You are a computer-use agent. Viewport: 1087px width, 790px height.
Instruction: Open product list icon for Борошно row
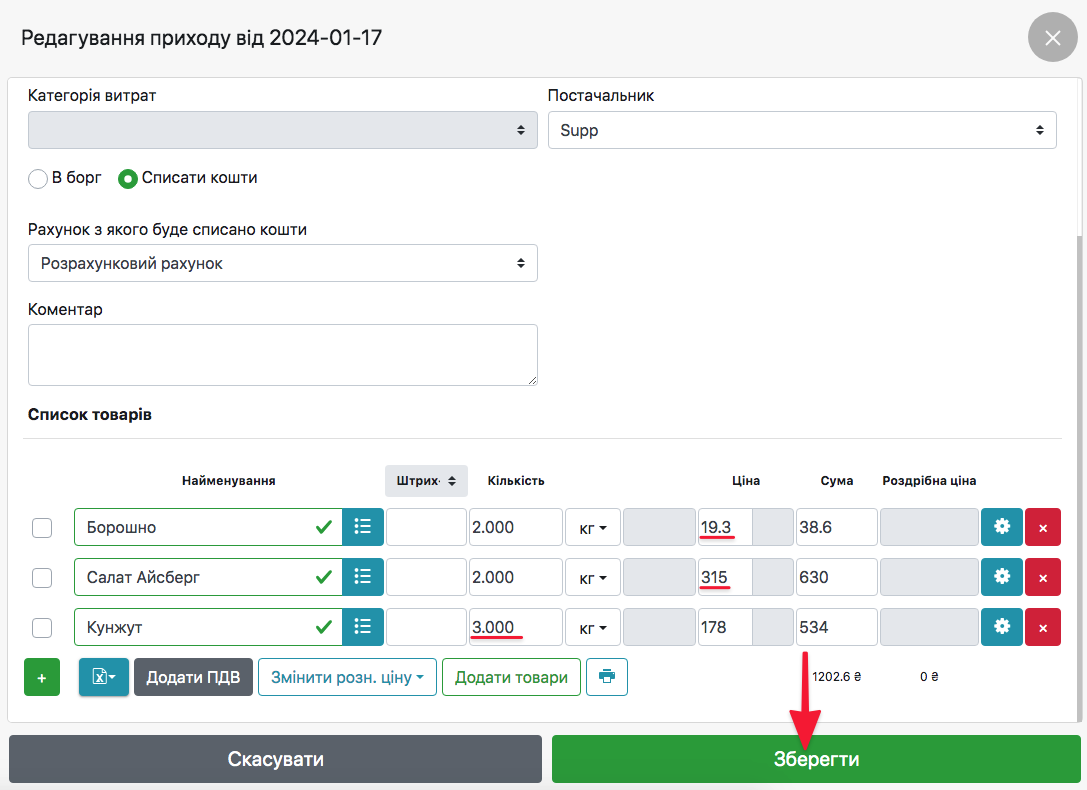(363, 527)
